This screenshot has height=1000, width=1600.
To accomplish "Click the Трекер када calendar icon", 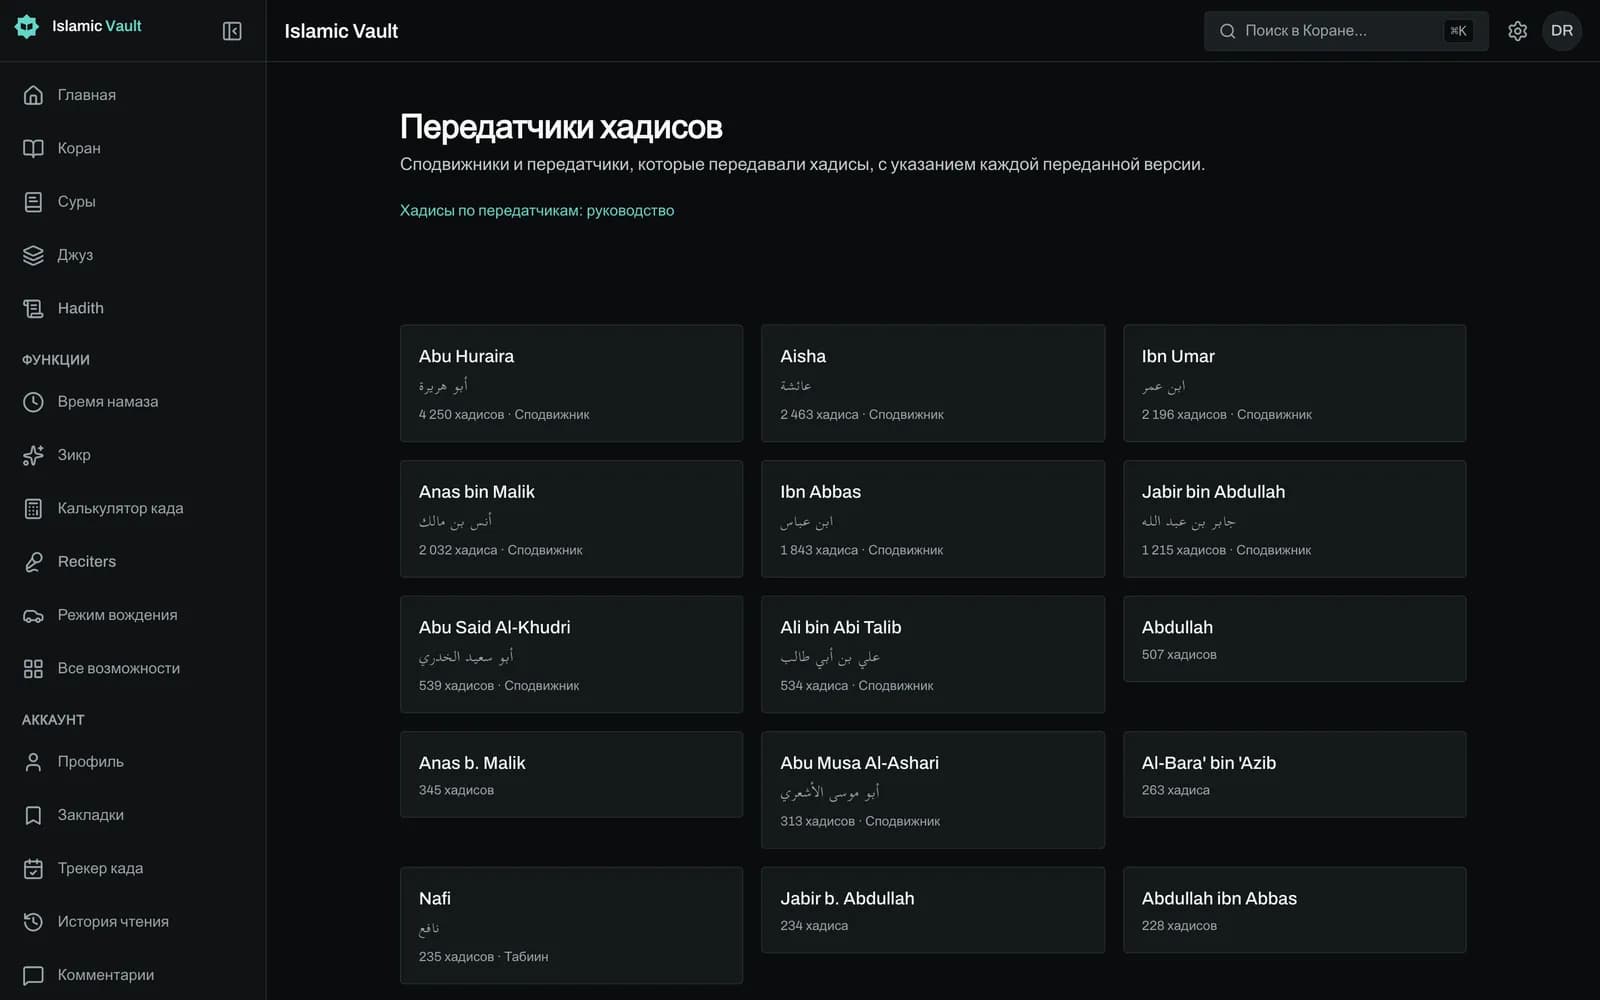I will [33, 868].
